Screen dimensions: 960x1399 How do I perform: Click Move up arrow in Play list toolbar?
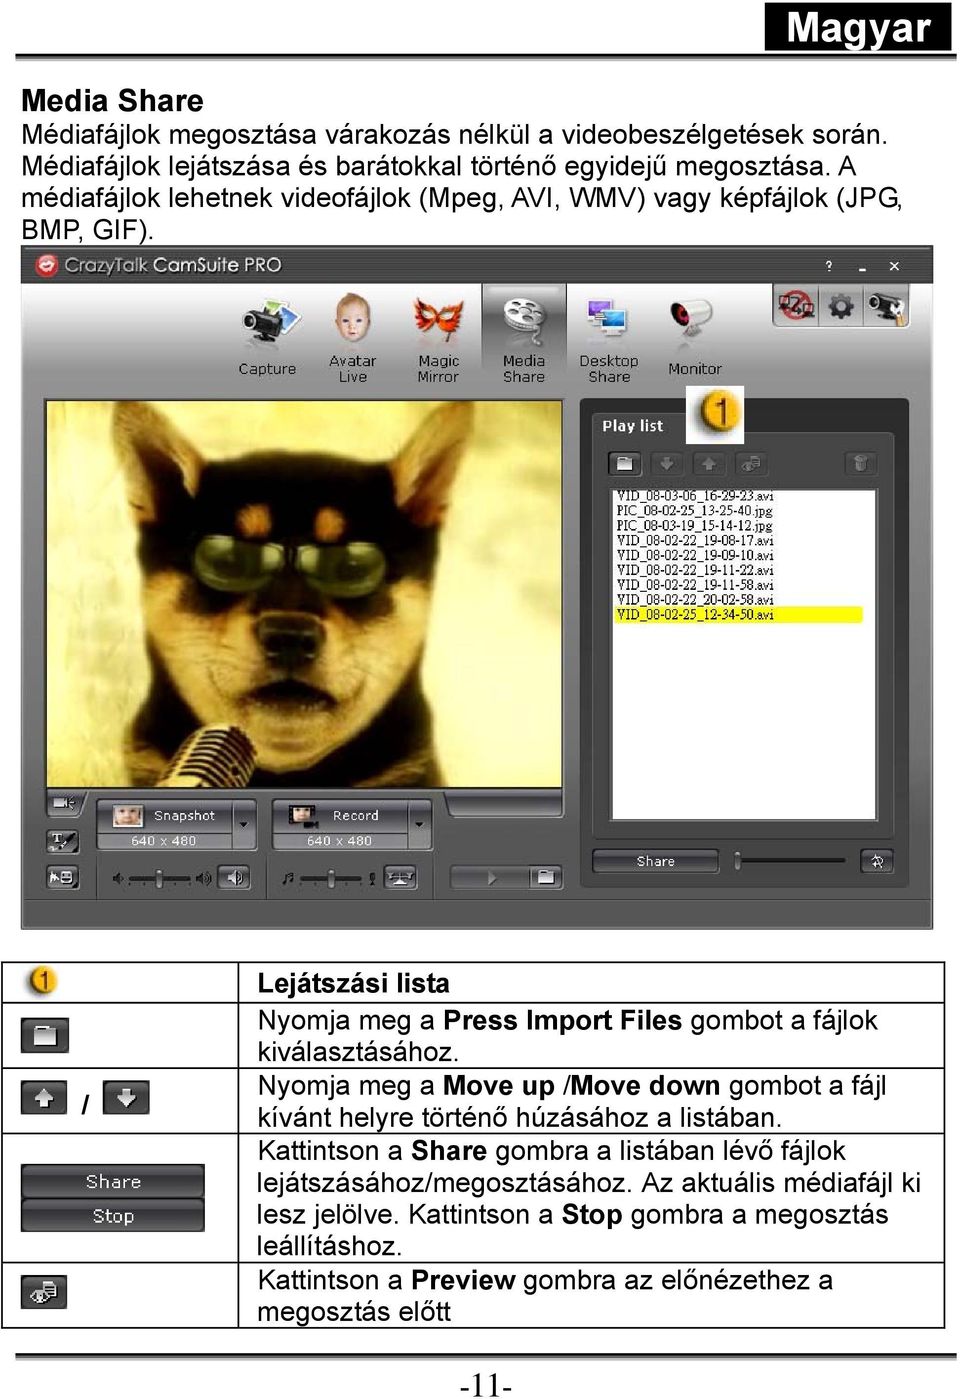[708, 464]
